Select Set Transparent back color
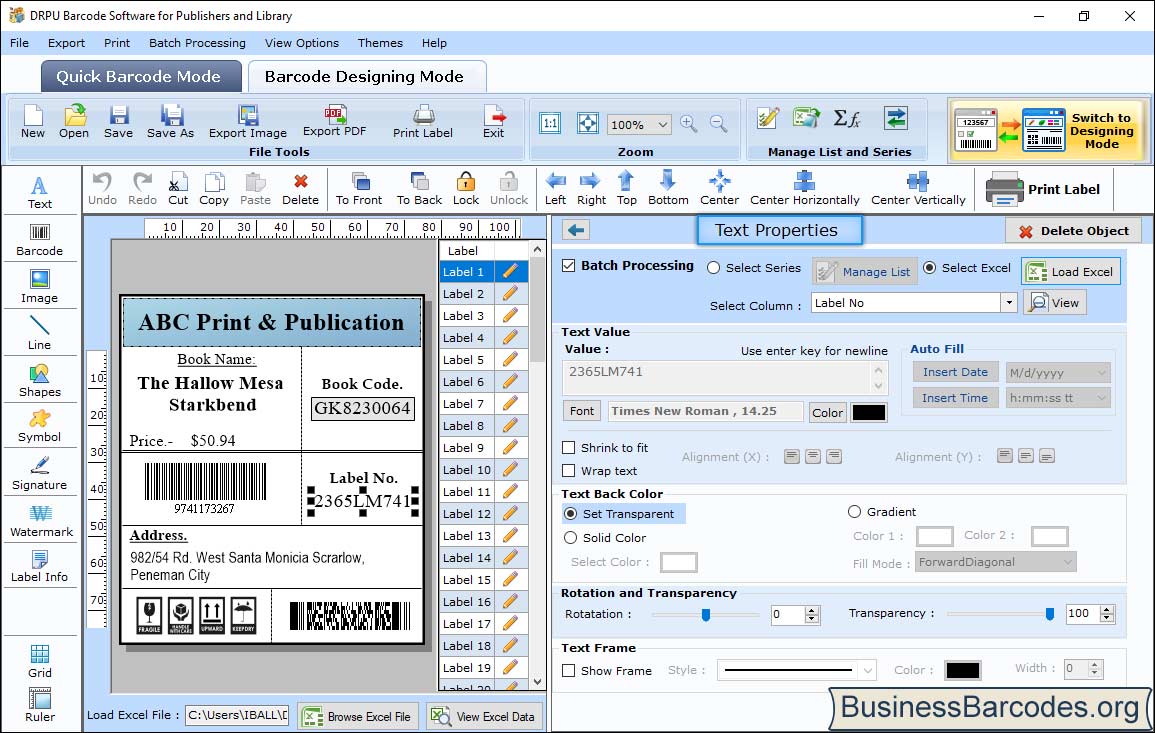1155x733 pixels. coord(570,513)
